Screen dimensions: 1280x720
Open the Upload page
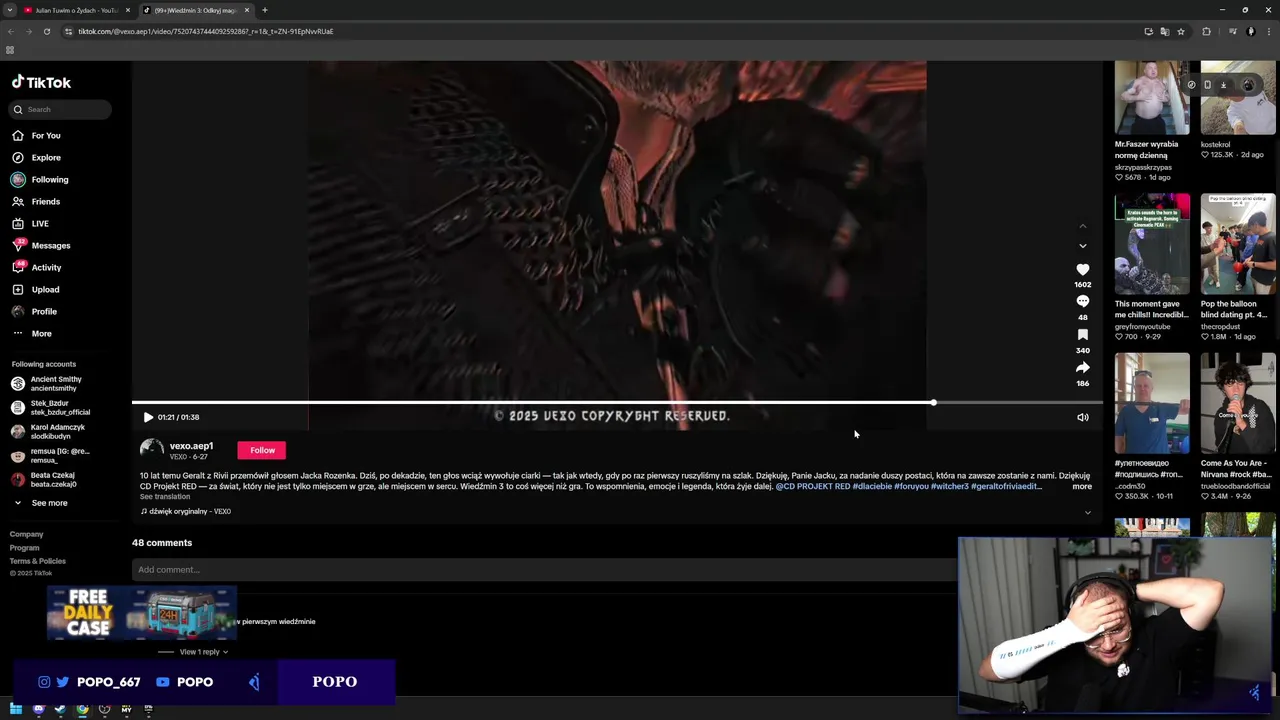pyautogui.click(x=36, y=289)
